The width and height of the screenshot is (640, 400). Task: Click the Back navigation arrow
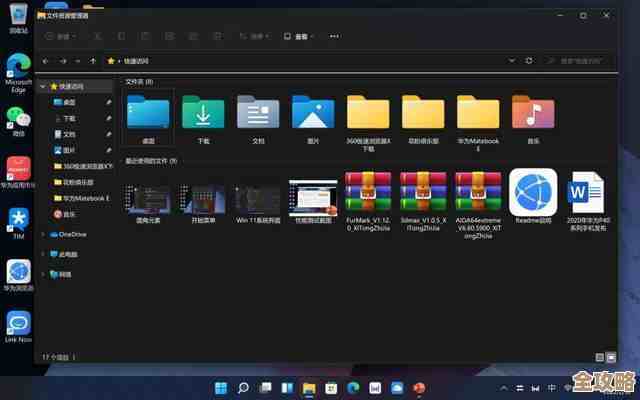coord(47,61)
